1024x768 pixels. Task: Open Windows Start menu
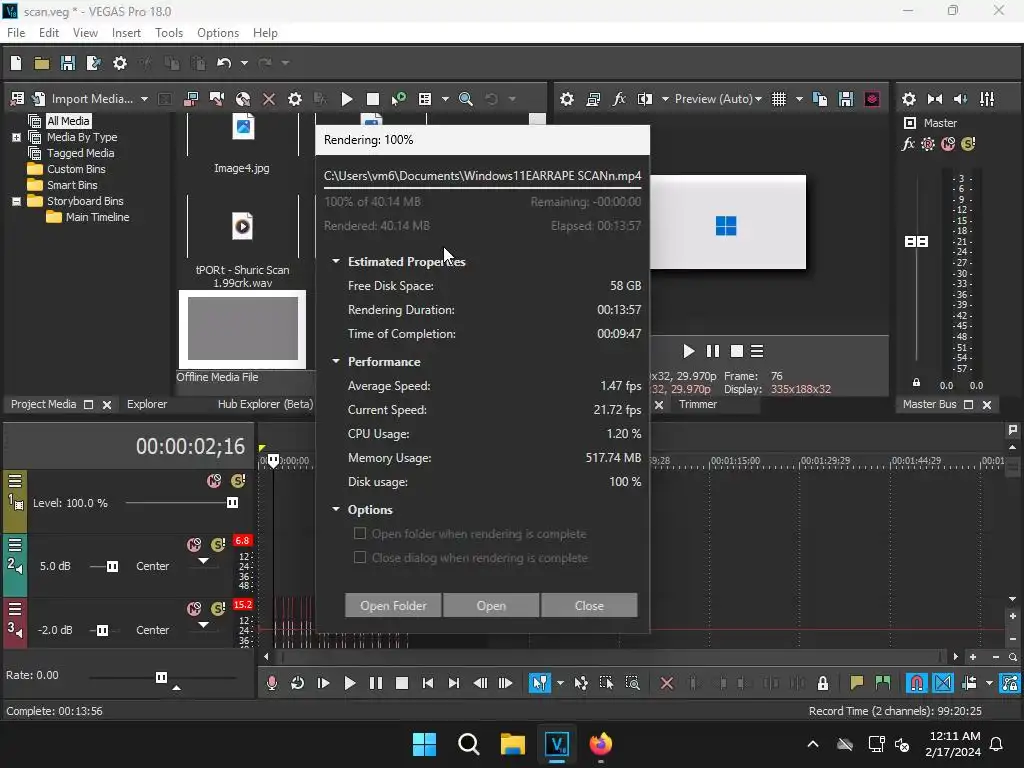pyautogui.click(x=424, y=744)
